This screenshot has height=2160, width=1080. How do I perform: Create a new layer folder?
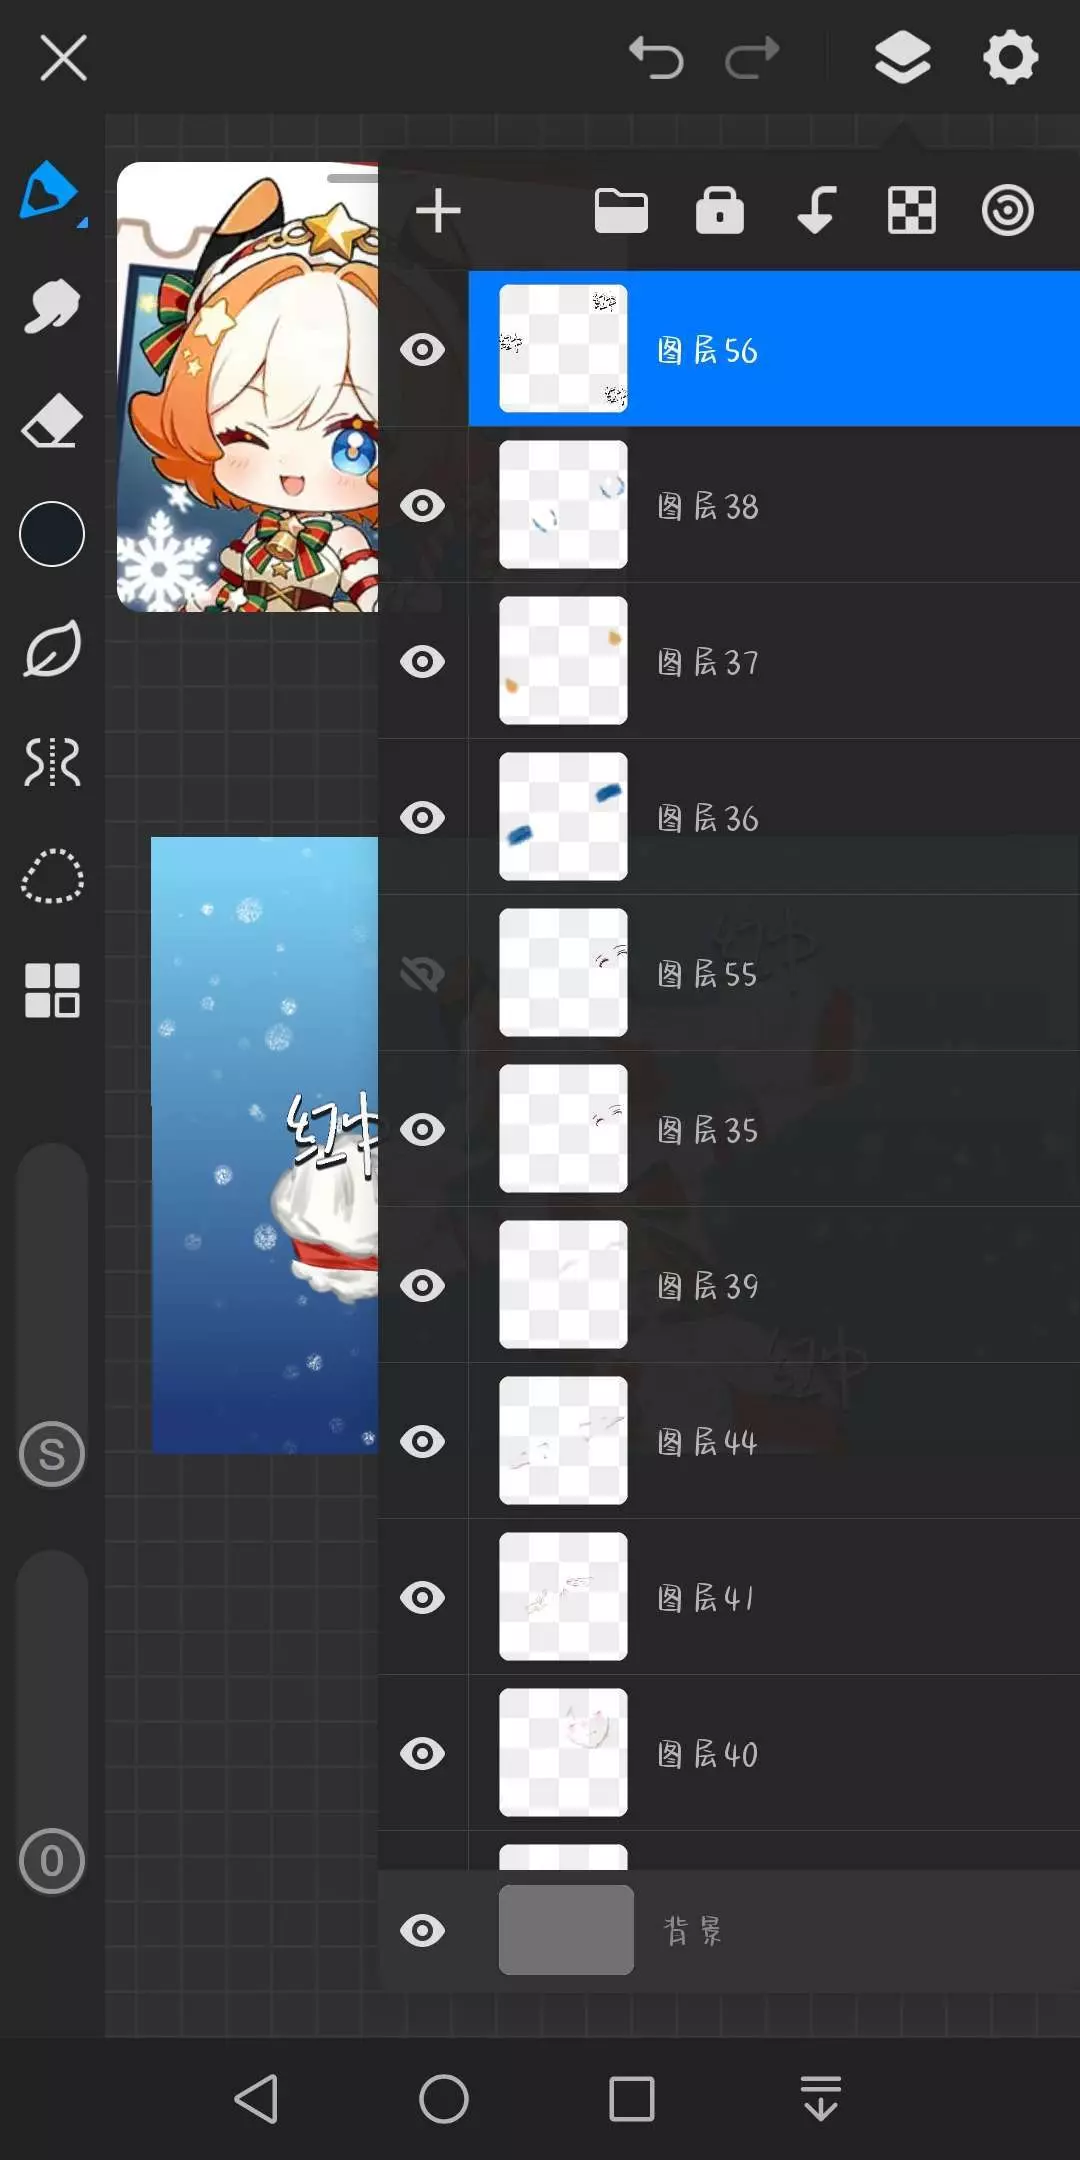pyautogui.click(x=621, y=211)
